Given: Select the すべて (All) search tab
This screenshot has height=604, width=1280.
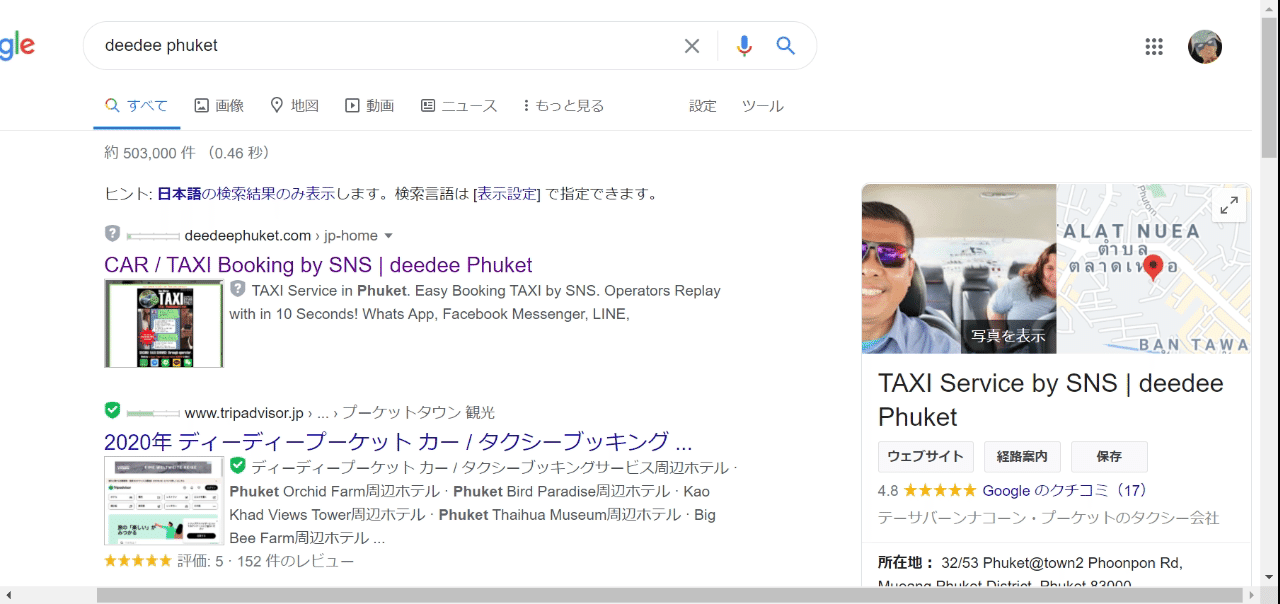Looking at the screenshot, I should [136, 106].
